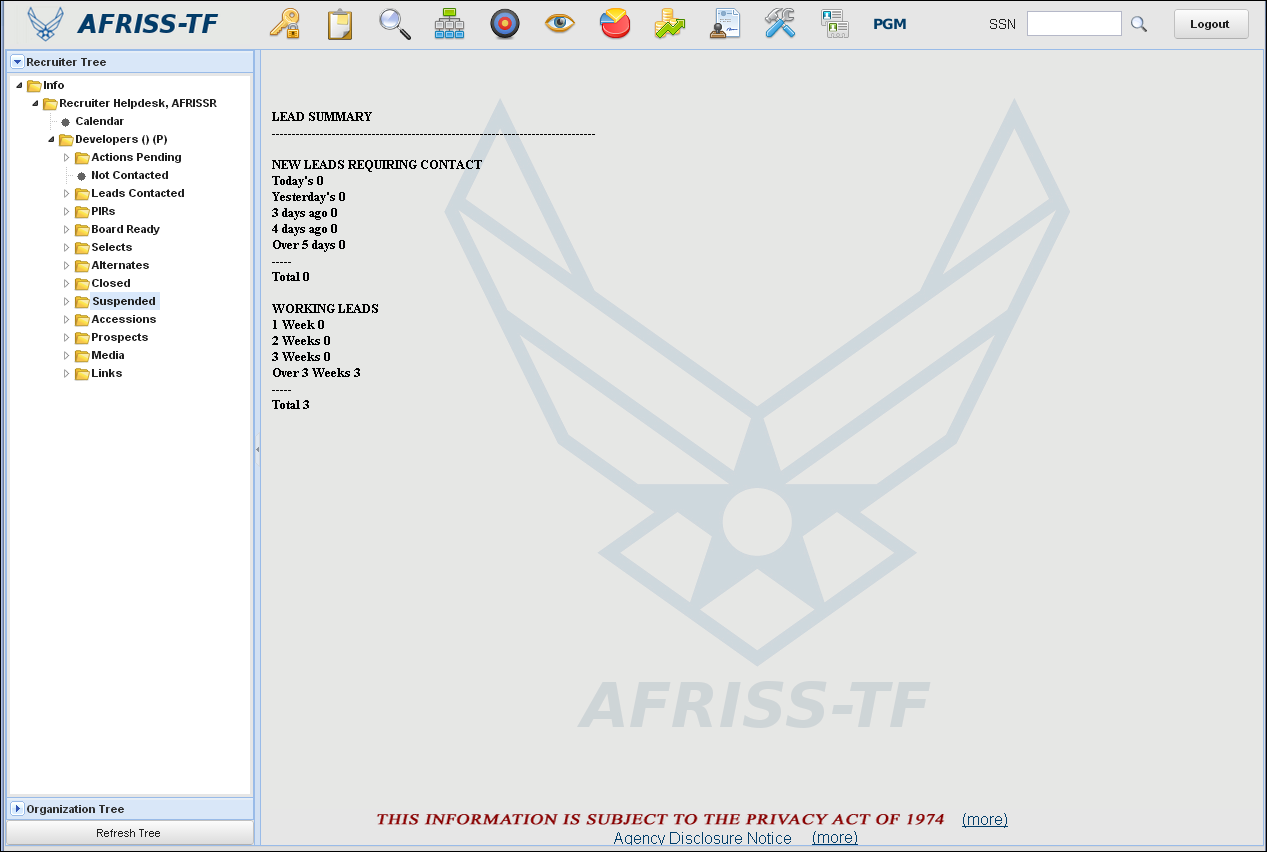
Task: Click the LEAD SUMMARY heading
Action: (x=322, y=117)
